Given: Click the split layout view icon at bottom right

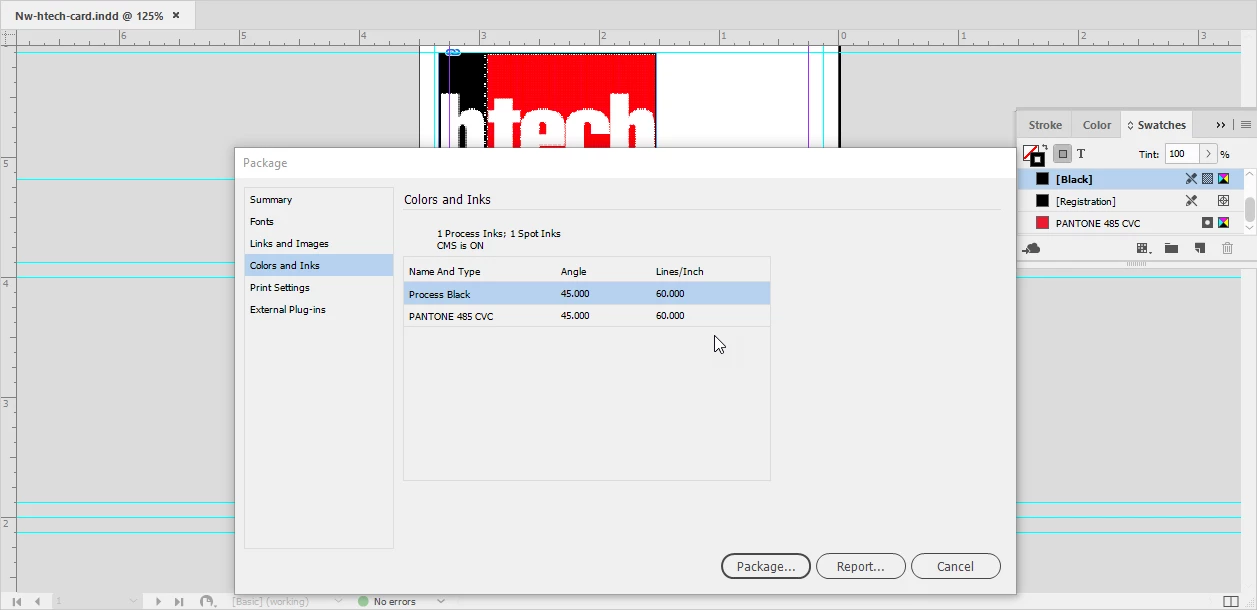Looking at the screenshot, I should click(x=1231, y=601).
